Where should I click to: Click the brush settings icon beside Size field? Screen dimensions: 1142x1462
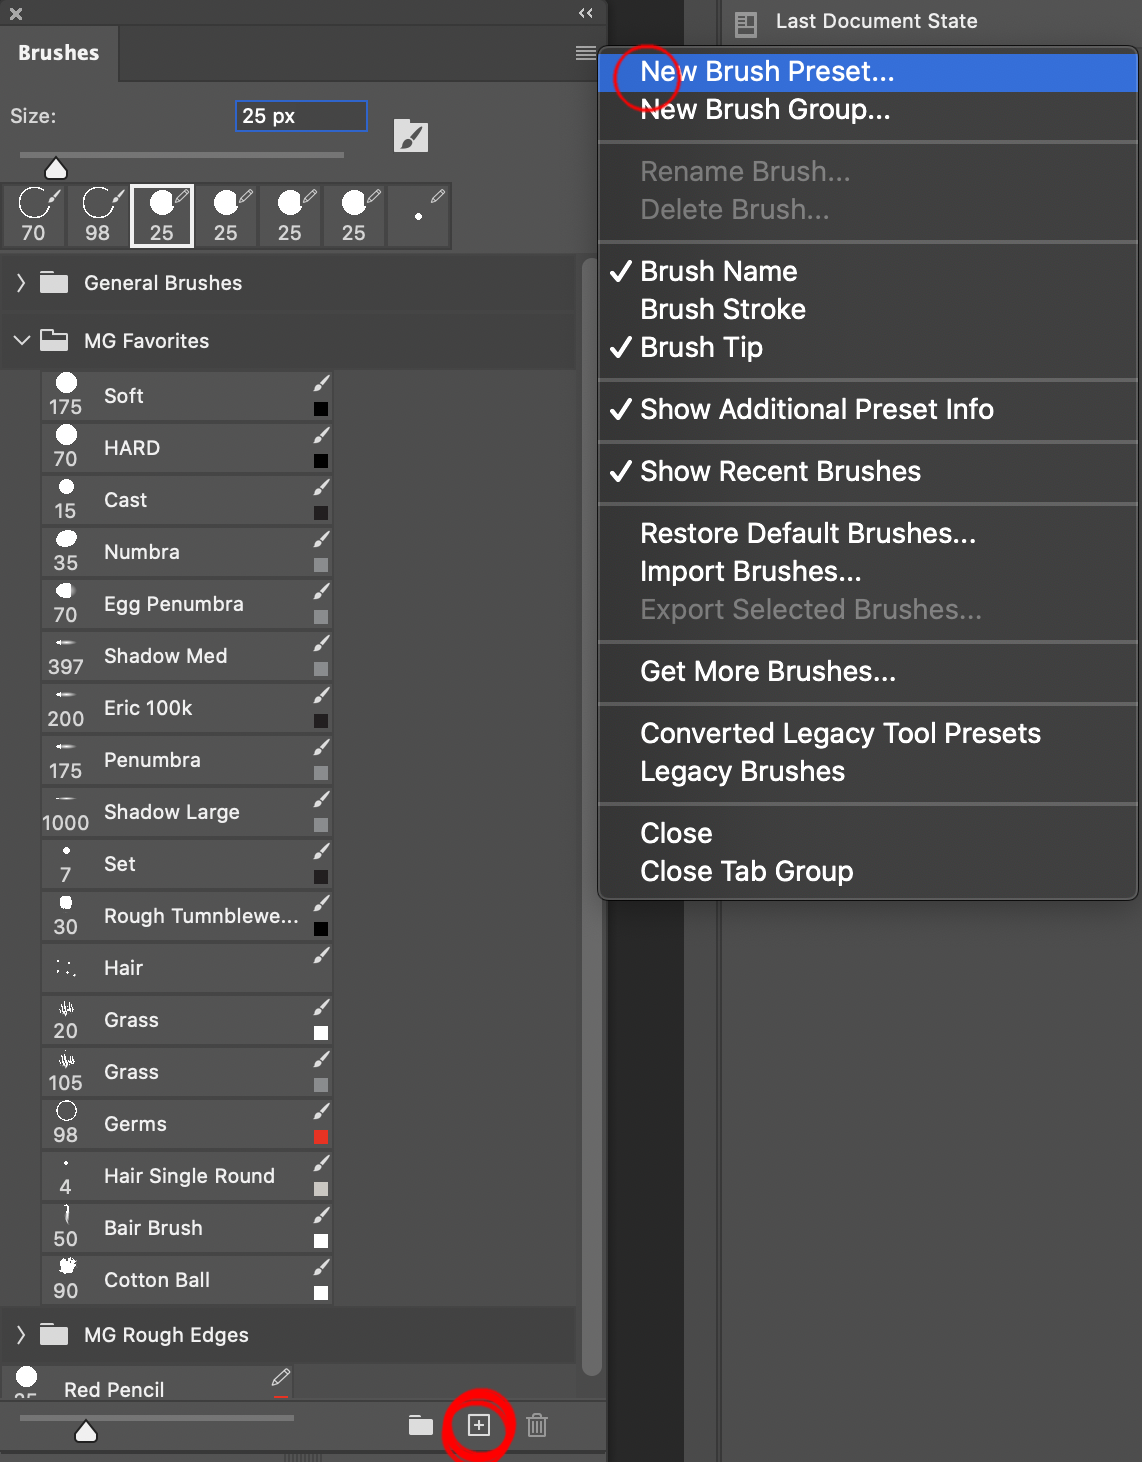point(411,136)
